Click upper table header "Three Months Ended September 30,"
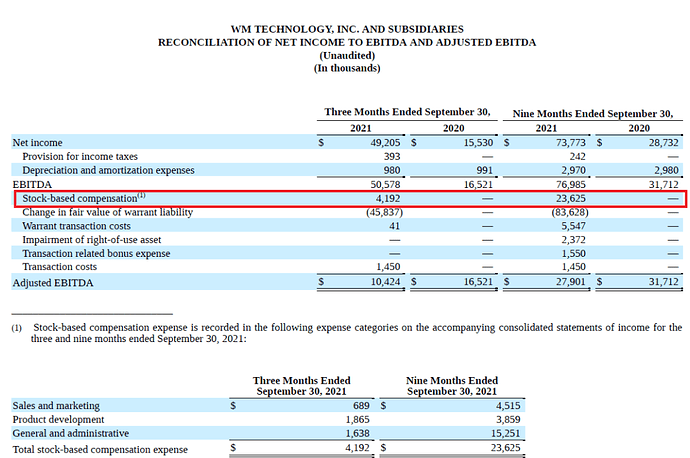Viewport: 690px width, 458px height. pyautogui.click(x=407, y=112)
